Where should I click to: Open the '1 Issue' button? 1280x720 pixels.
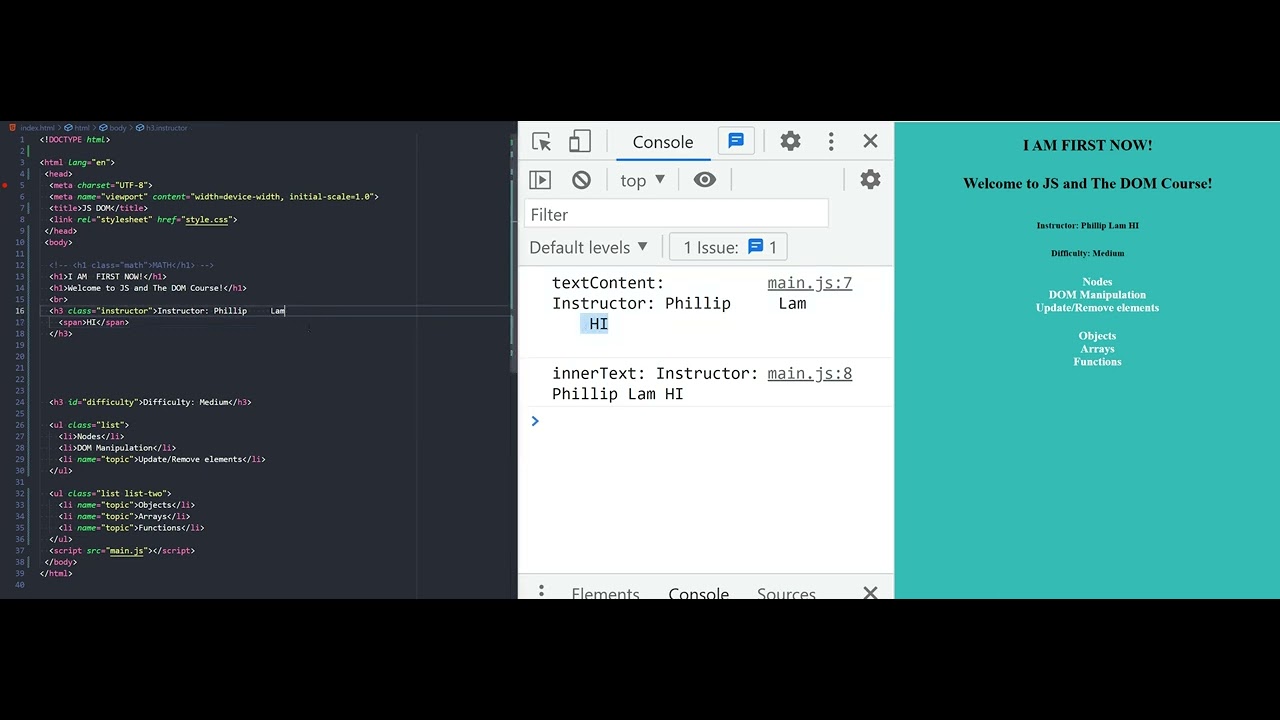point(729,247)
